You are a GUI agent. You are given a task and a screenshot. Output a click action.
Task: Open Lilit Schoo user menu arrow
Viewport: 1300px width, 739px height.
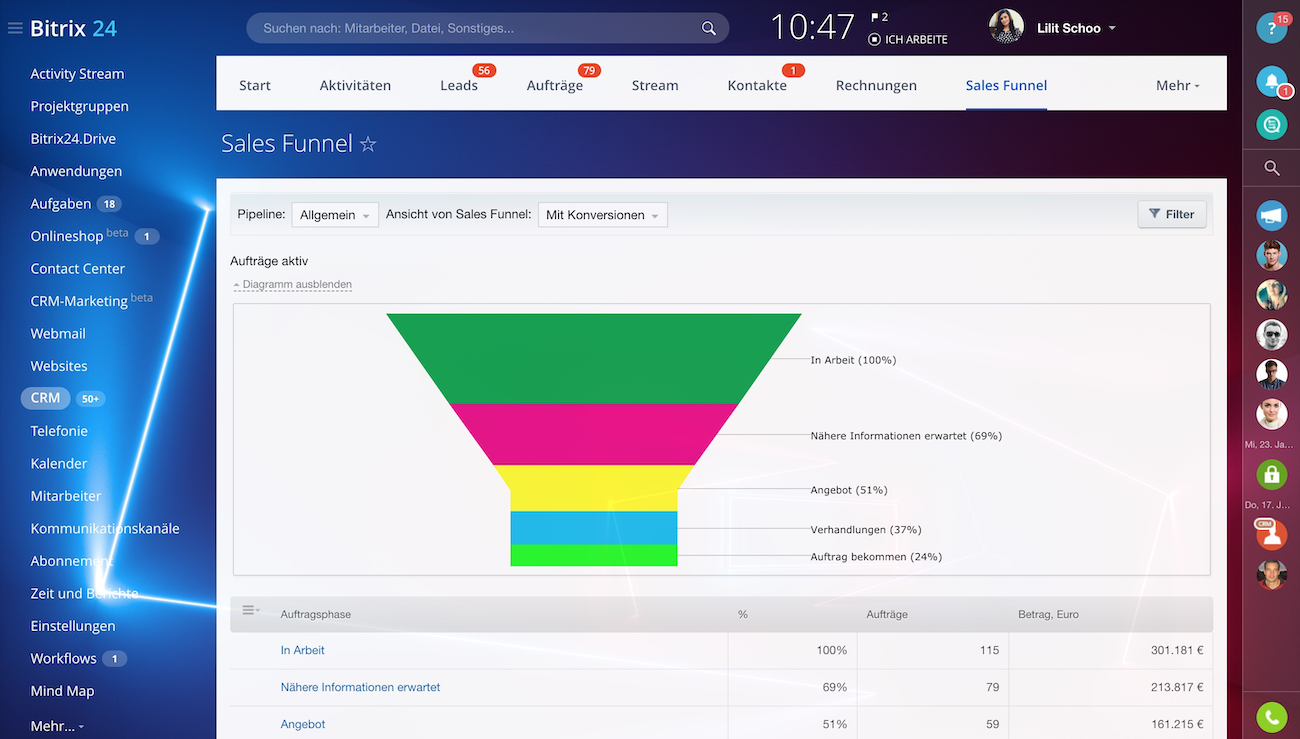(x=1112, y=29)
